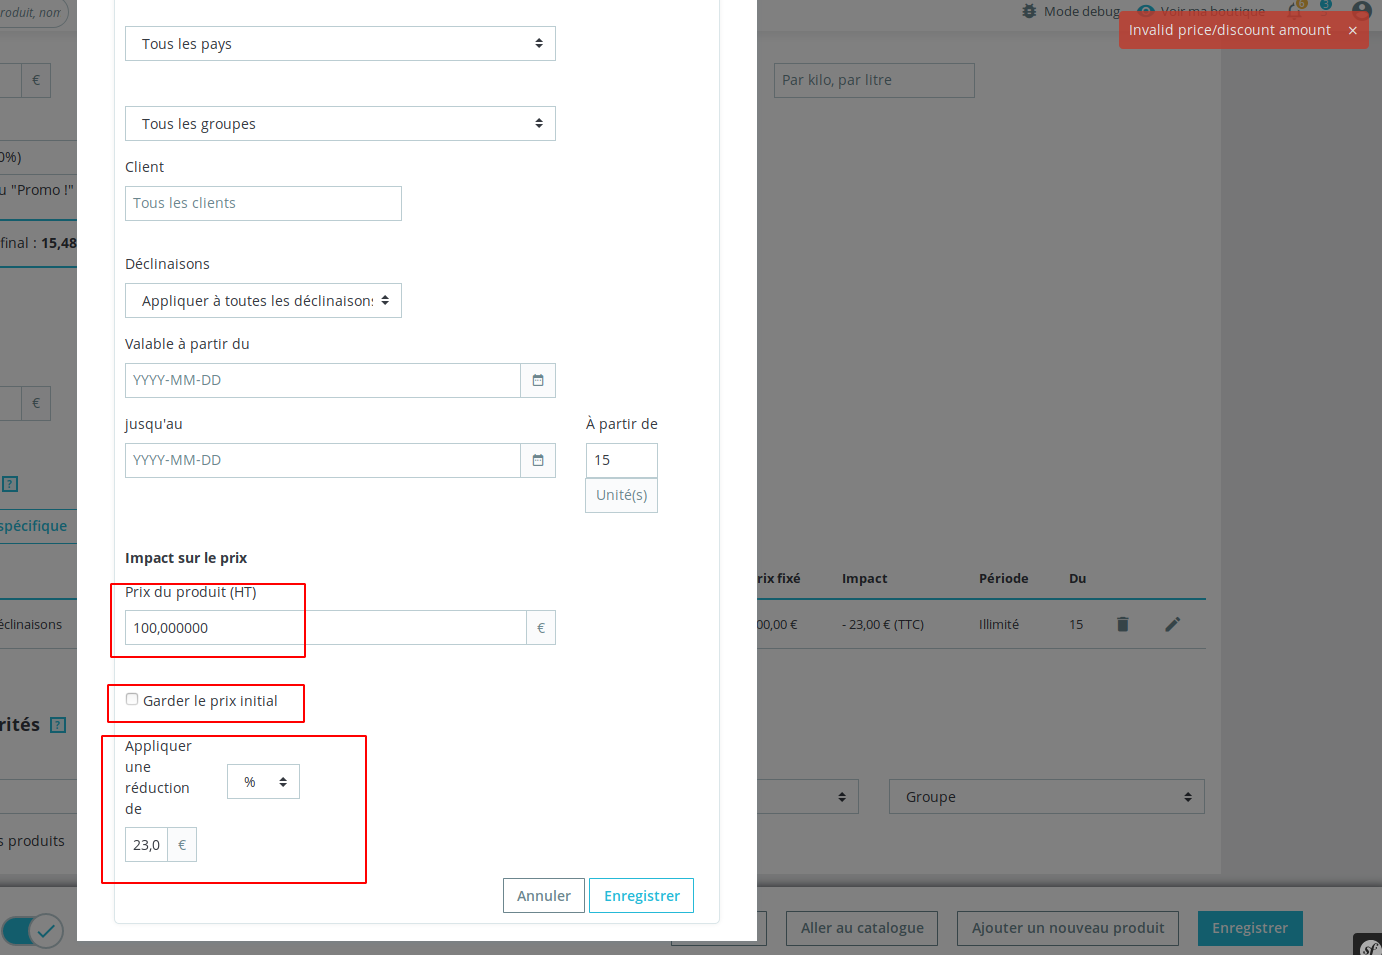Open calendar picker for "jusqu'au"
The width and height of the screenshot is (1382, 955).
[x=538, y=460]
